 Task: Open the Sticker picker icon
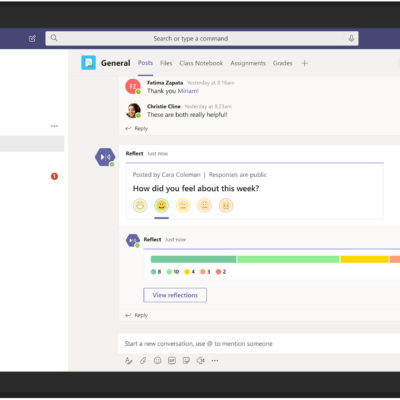click(186, 361)
